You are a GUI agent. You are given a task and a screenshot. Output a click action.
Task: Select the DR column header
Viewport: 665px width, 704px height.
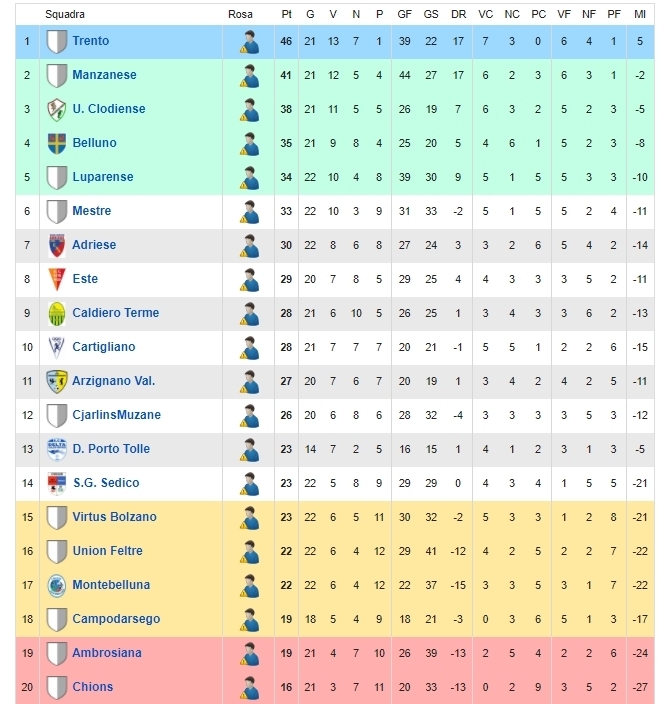click(458, 14)
